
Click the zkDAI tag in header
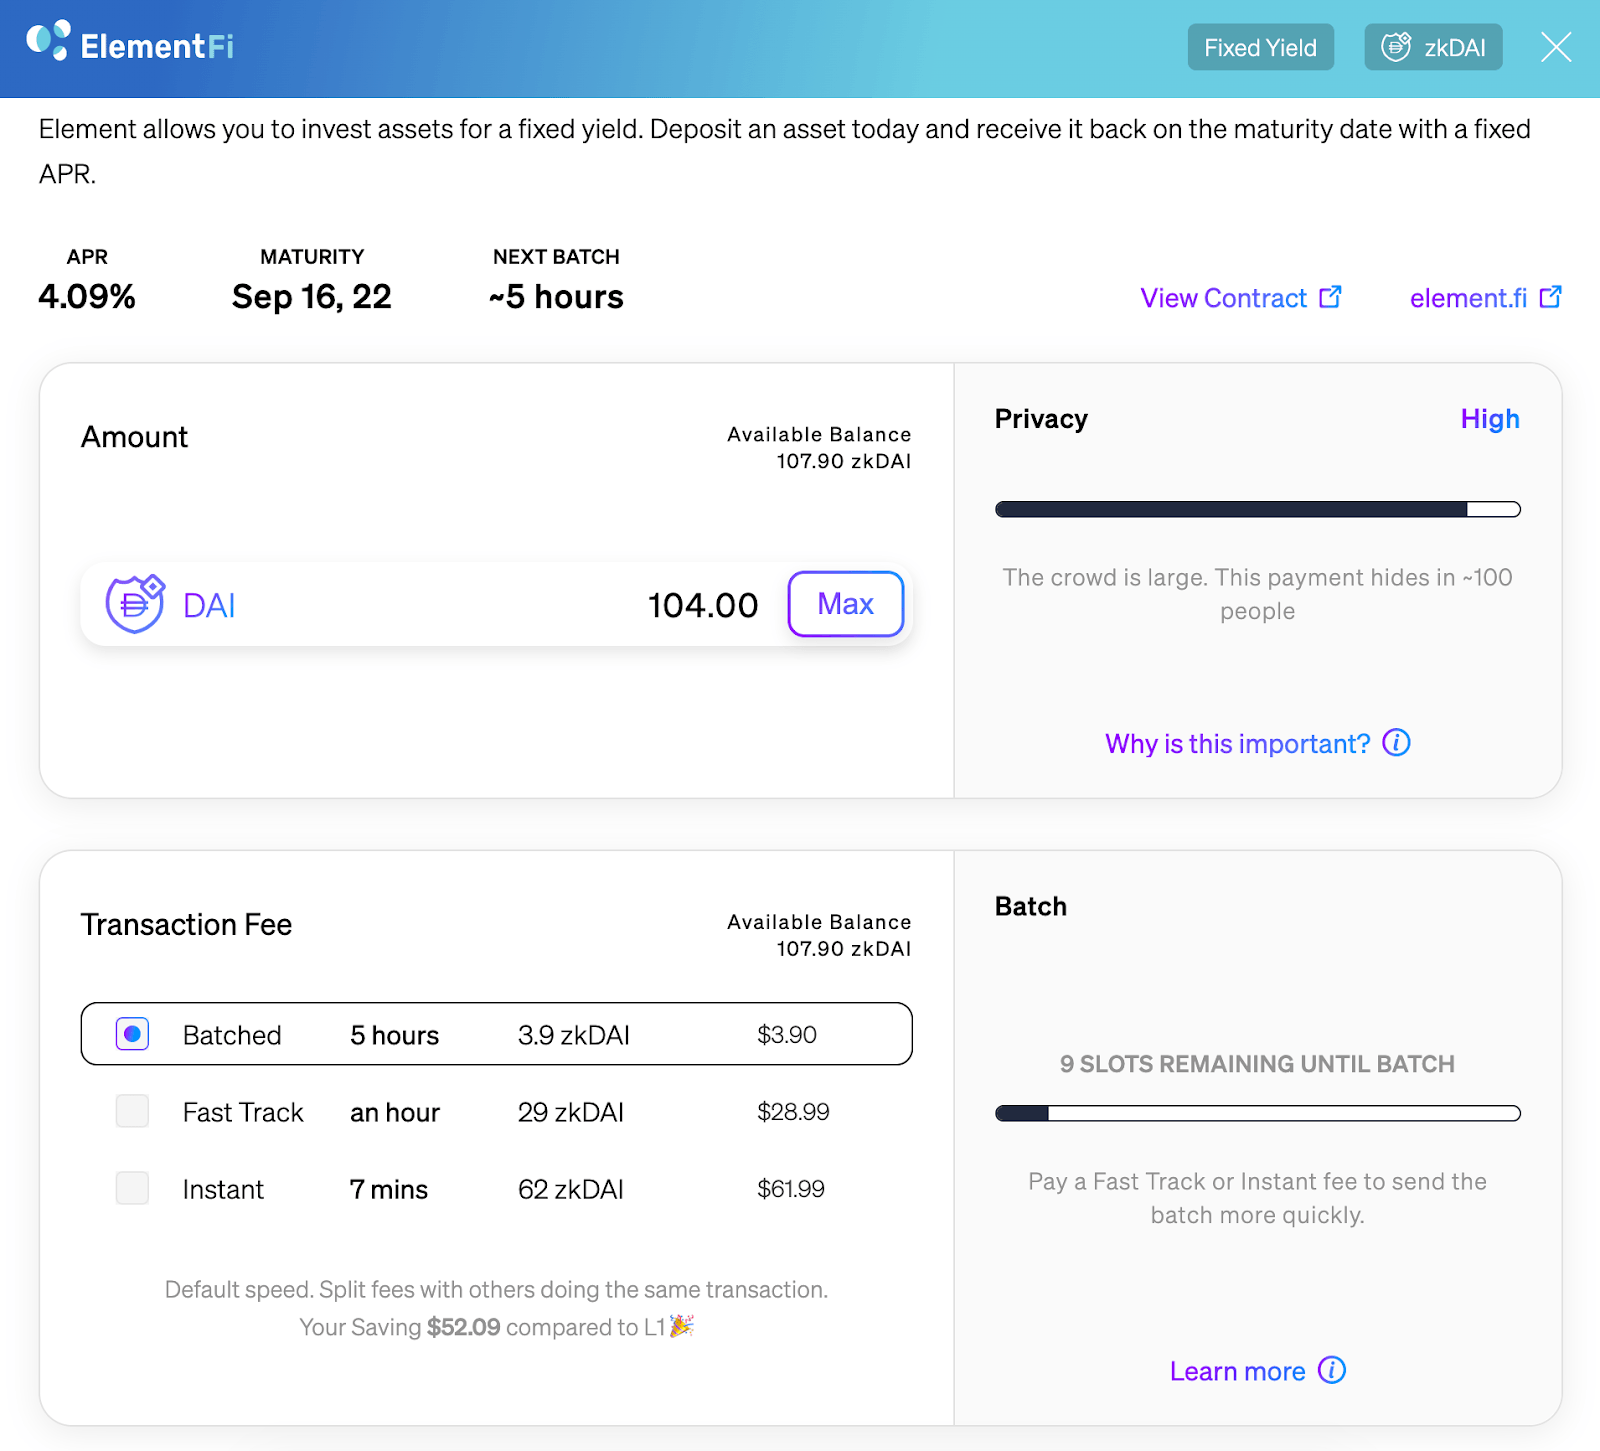click(x=1433, y=47)
